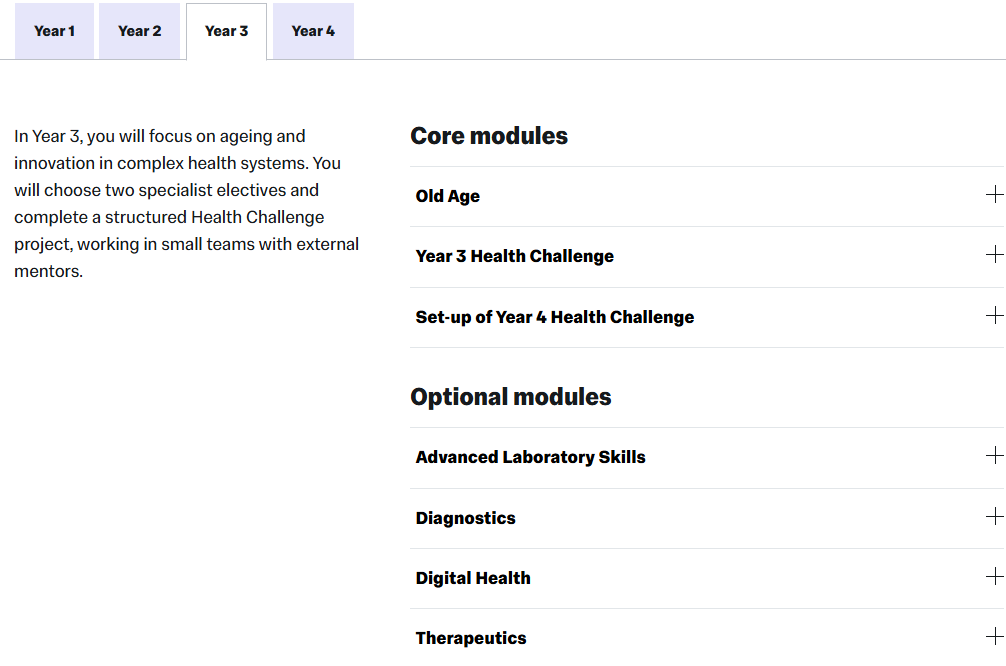Open Set-up of Year 4 Health Challenge title
Image resolution: width=1006 pixels, height=666 pixels.
point(555,317)
